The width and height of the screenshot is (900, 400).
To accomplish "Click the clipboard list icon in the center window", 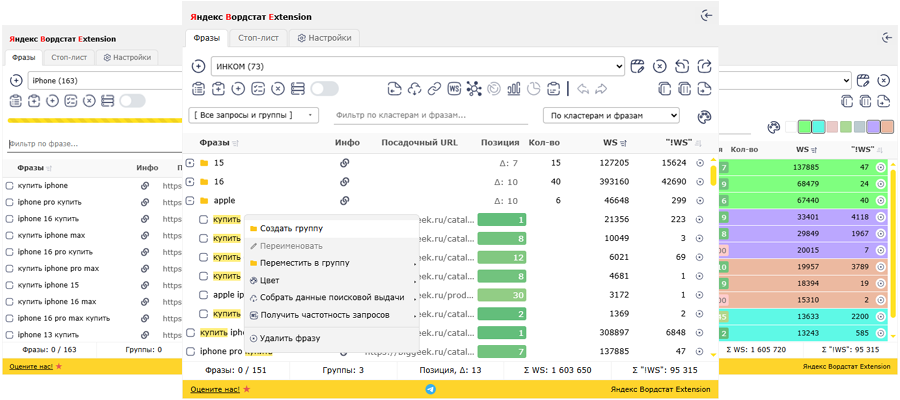I will tap(198, 89).
